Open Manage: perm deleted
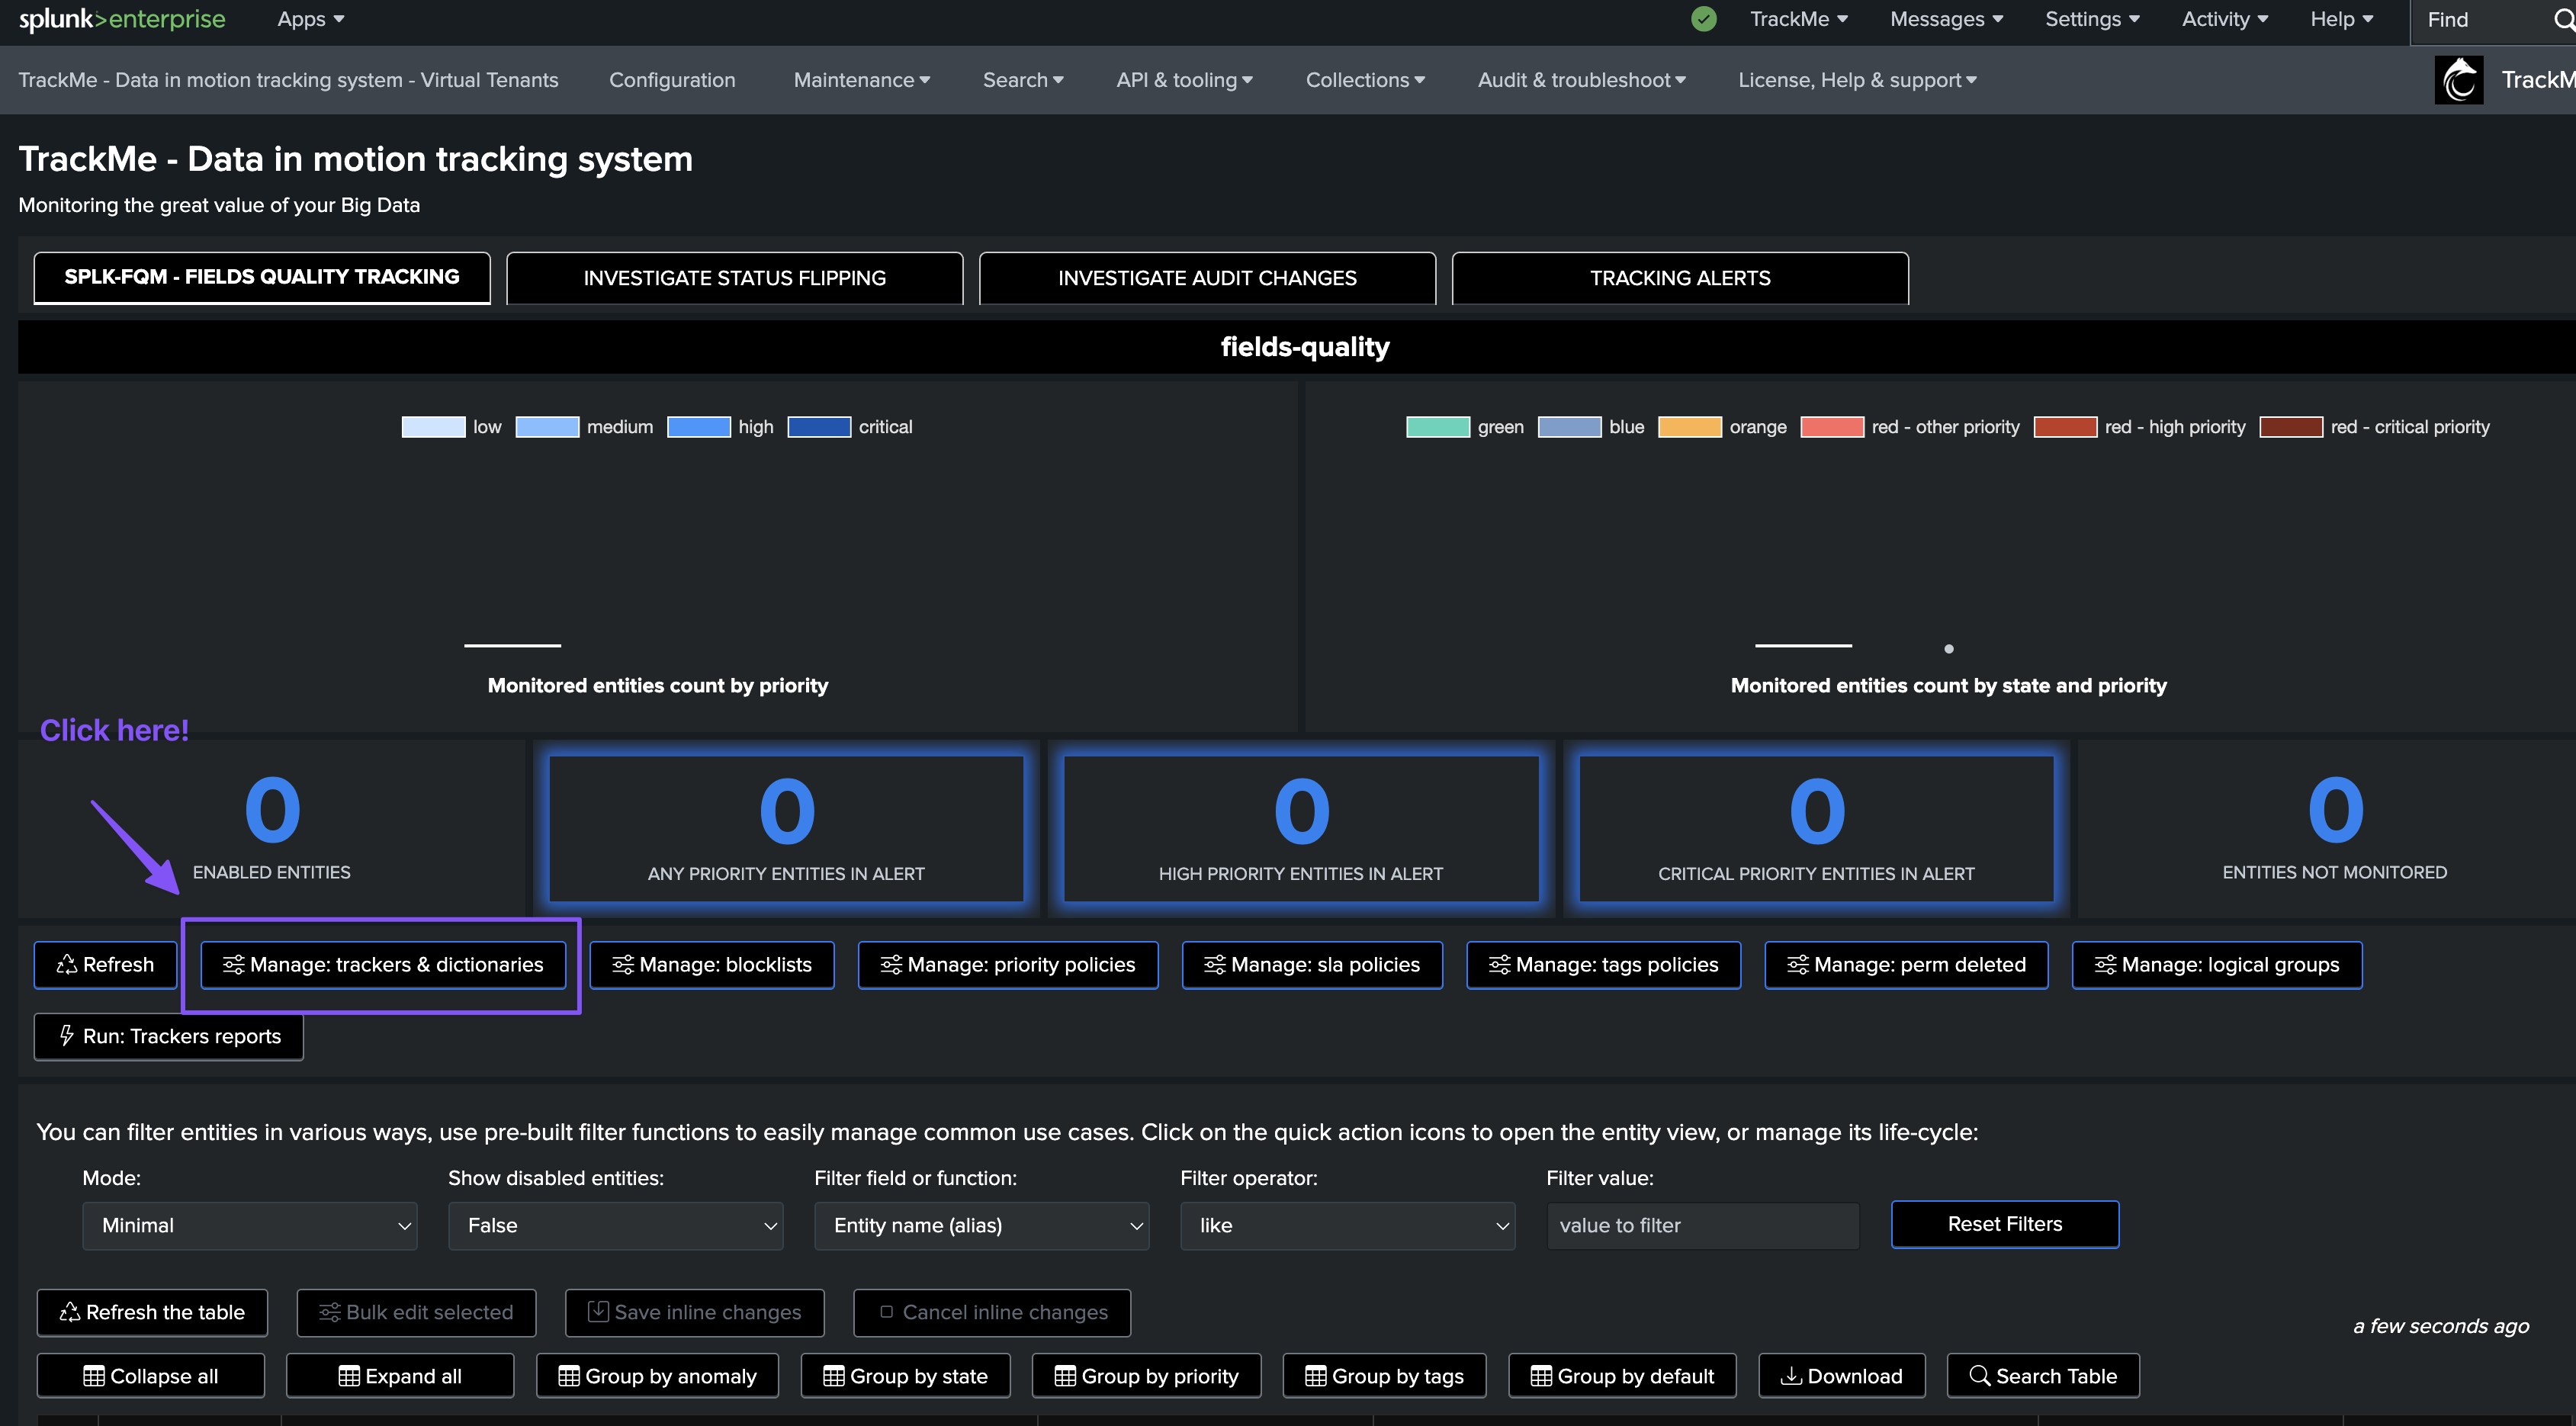 [1906, 964]
